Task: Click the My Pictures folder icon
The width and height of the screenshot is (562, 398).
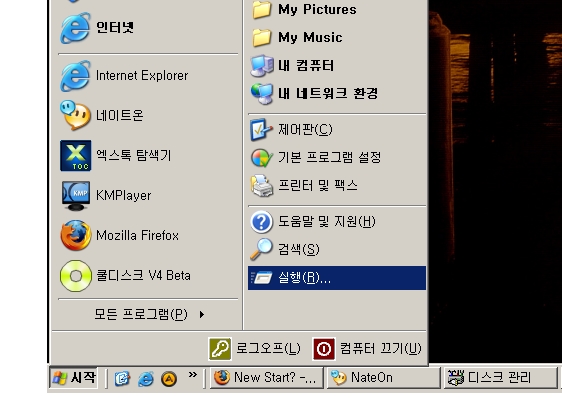Action: pyautogui.click(x=262, y=10)
